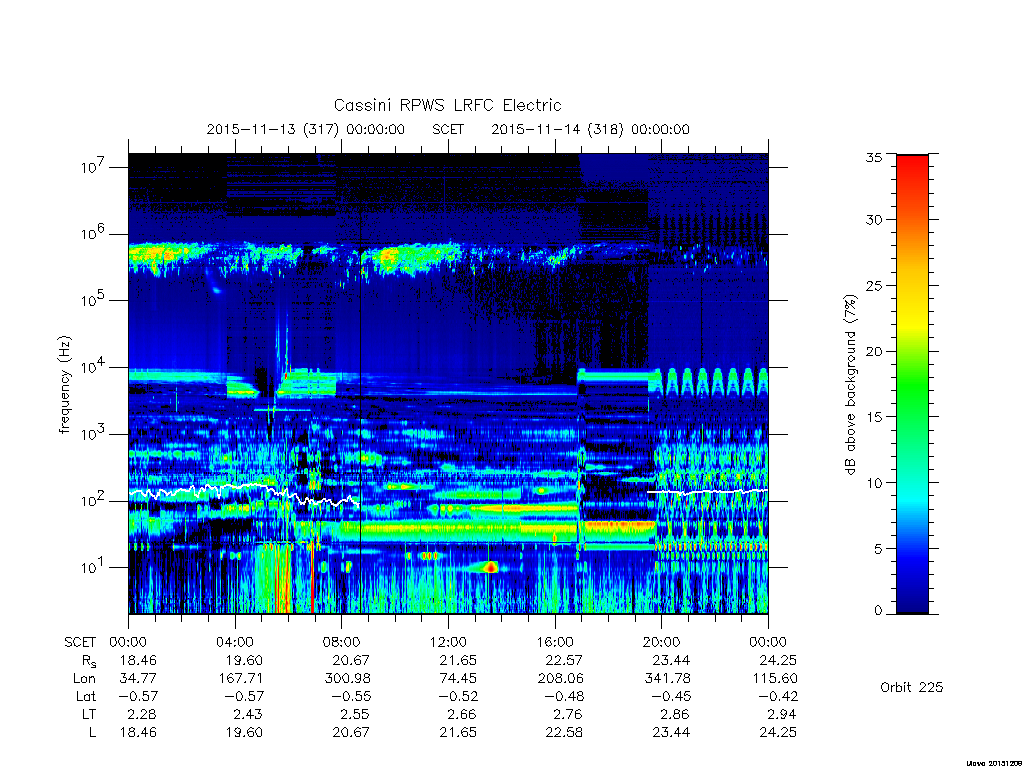Click the LT value '2.76'
This screenshot has width=1024, height=768.
pos(568,714)
